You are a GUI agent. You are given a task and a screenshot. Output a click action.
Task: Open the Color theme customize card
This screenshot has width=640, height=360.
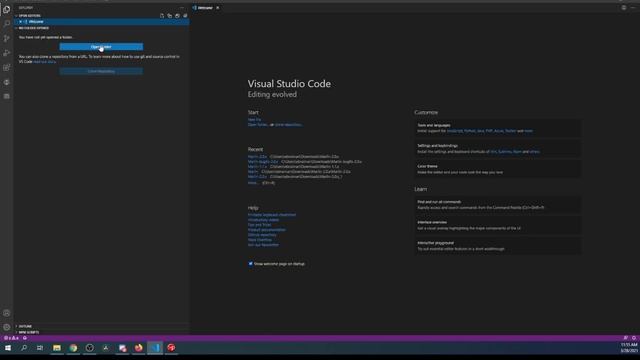pyautogui.click(x=498, y=169)
